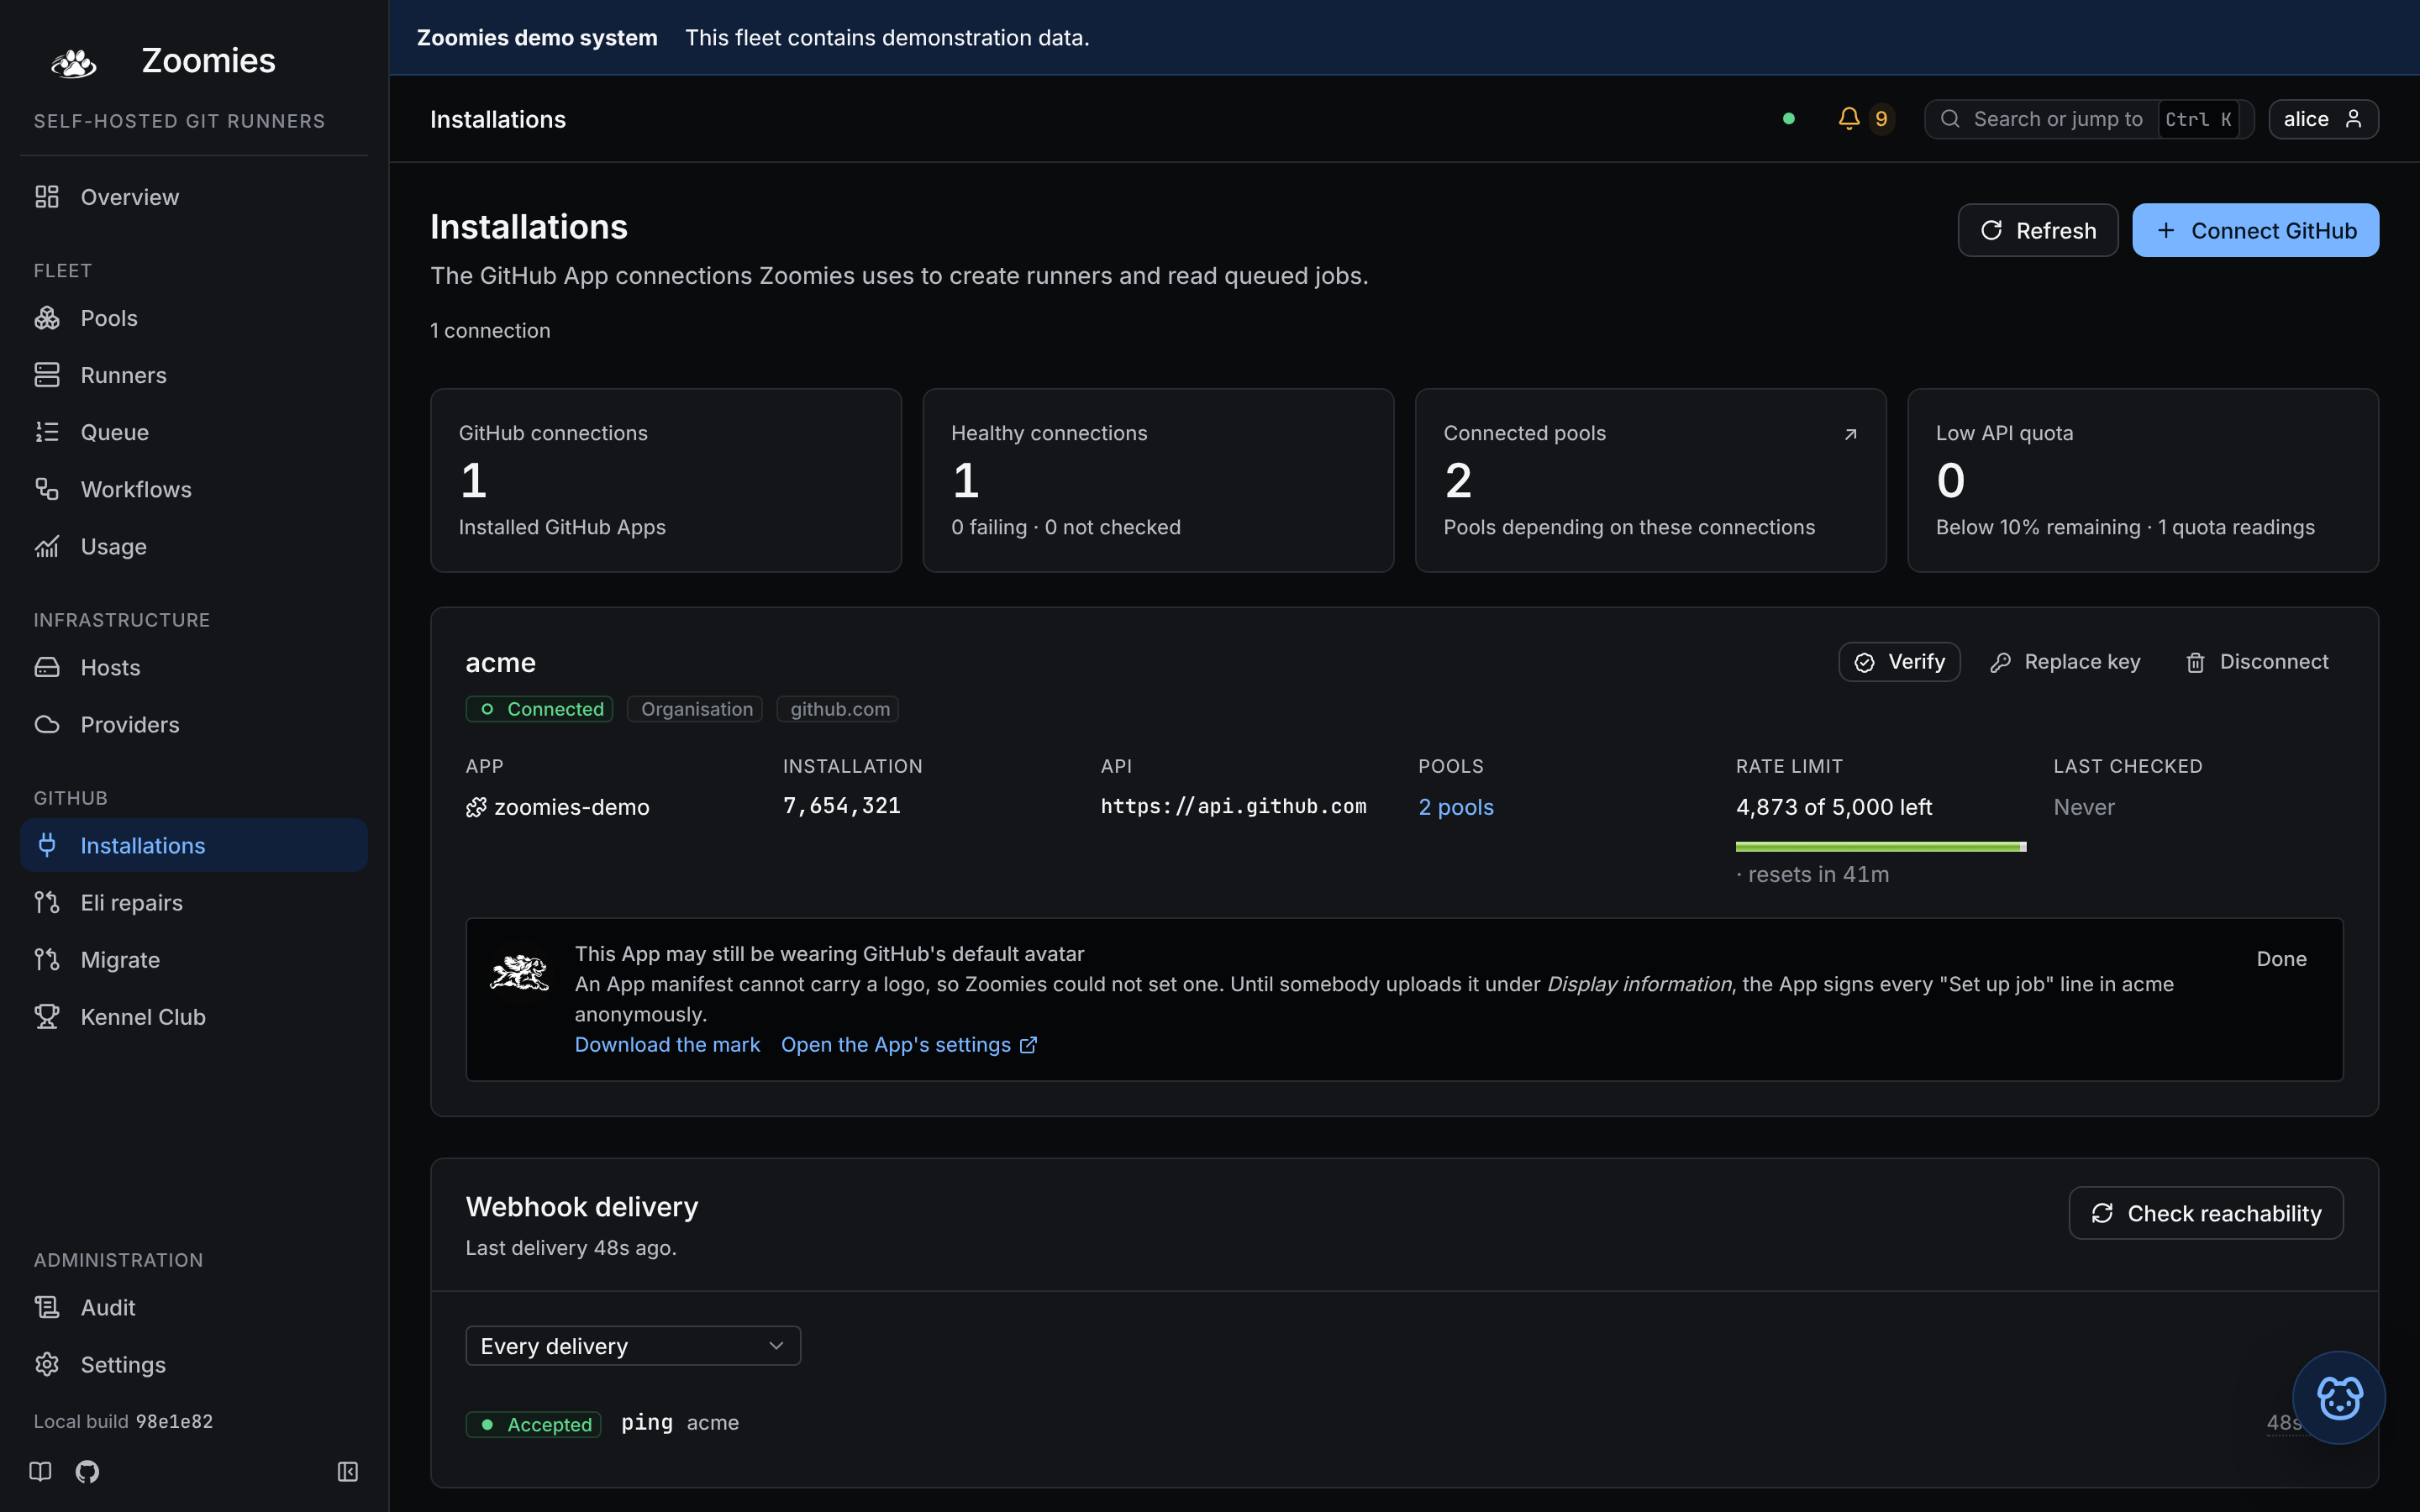This screenshot has height=1512, width=2420.
Task: Click the Connected status badge
Action: 539,709
